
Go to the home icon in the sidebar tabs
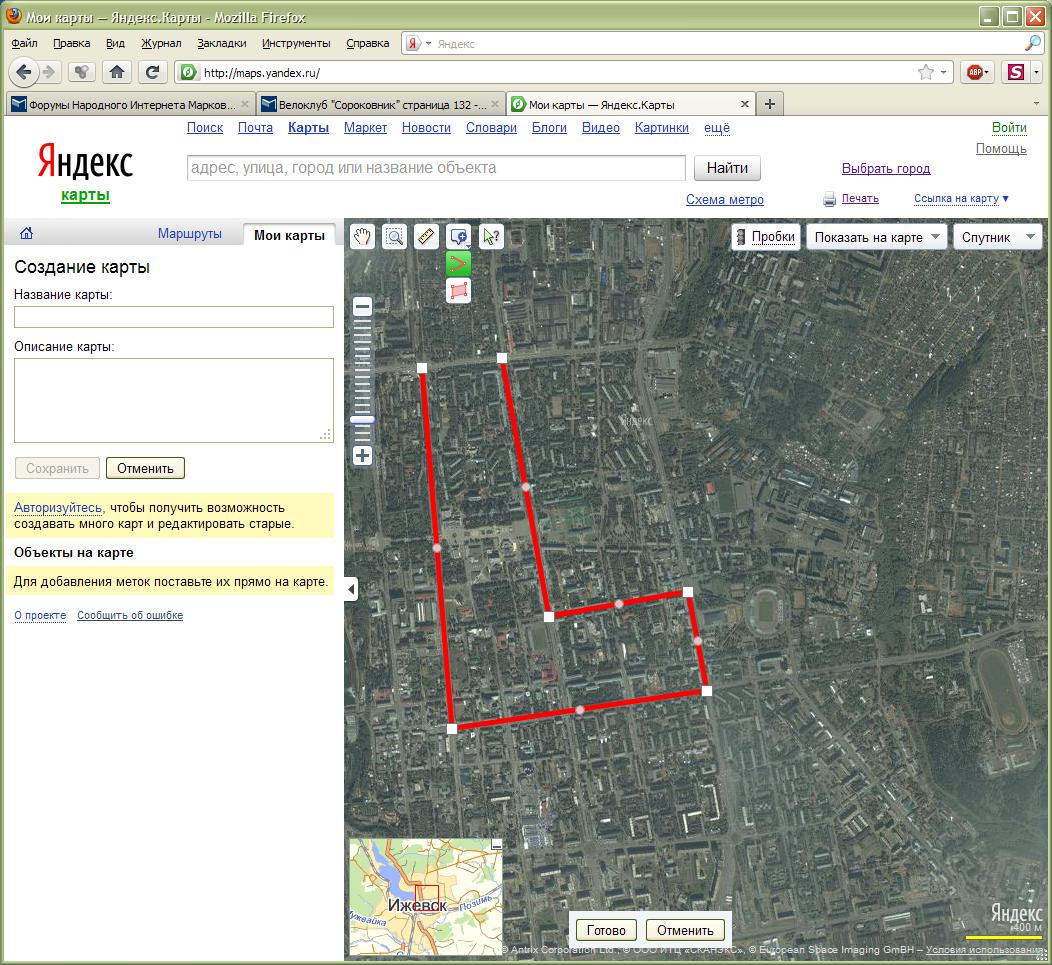(x=26, y=234)
